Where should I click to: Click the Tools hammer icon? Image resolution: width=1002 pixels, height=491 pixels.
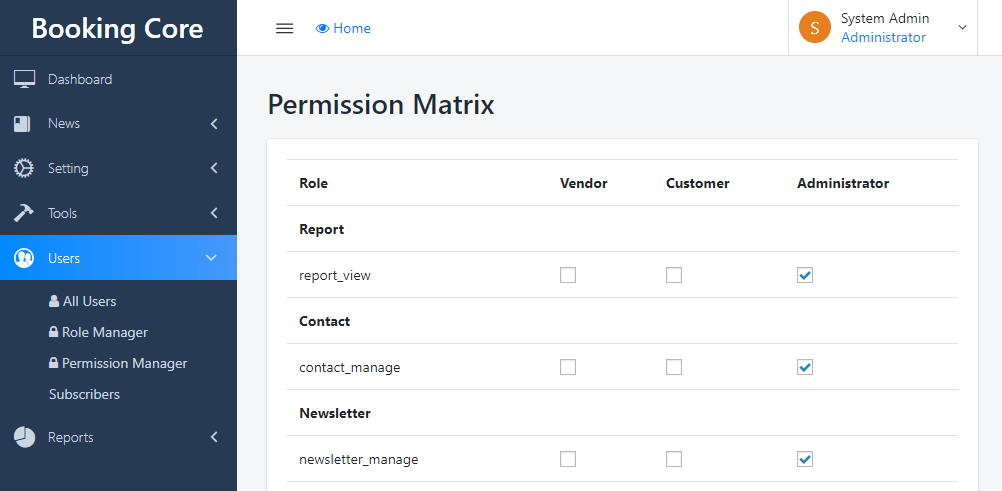coord(24,213)
